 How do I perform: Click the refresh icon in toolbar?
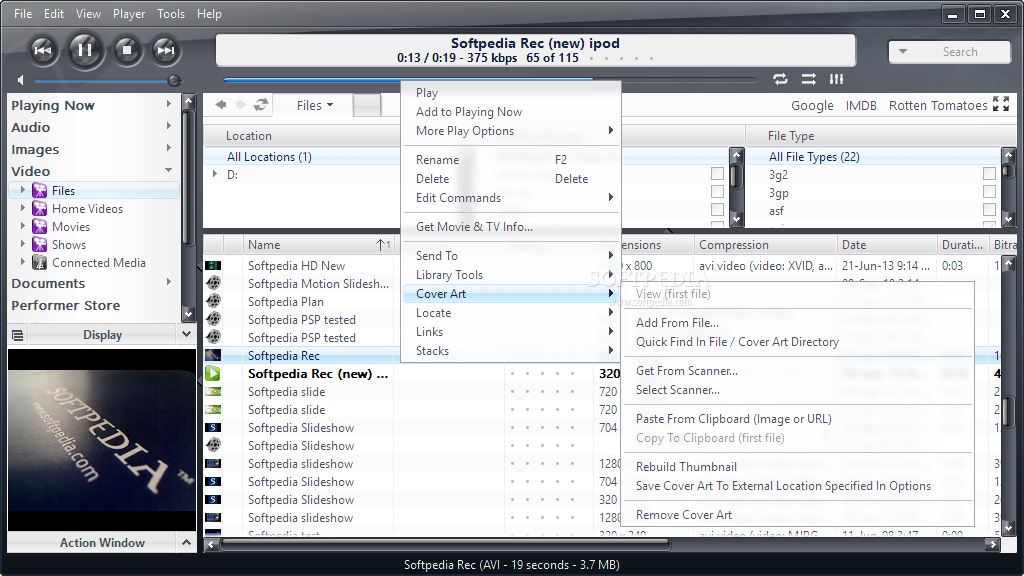[x=261, y=104]
